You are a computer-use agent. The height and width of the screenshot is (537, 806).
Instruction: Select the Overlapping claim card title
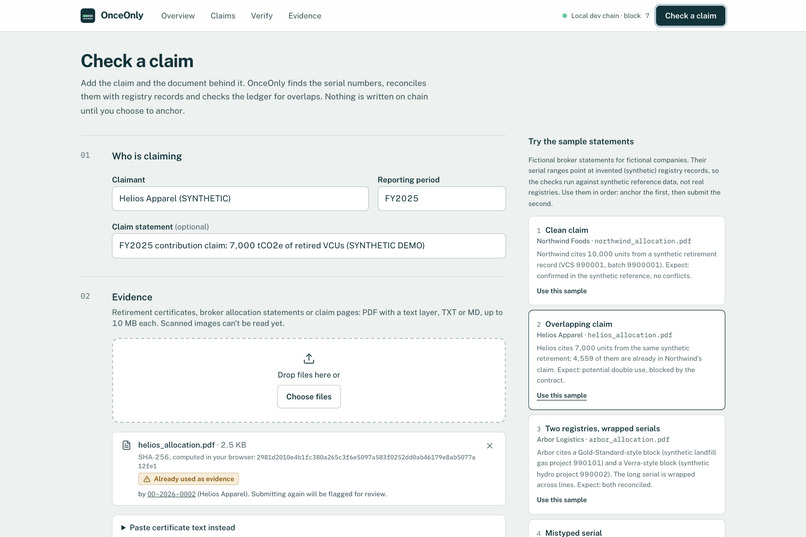pos(578,324)
